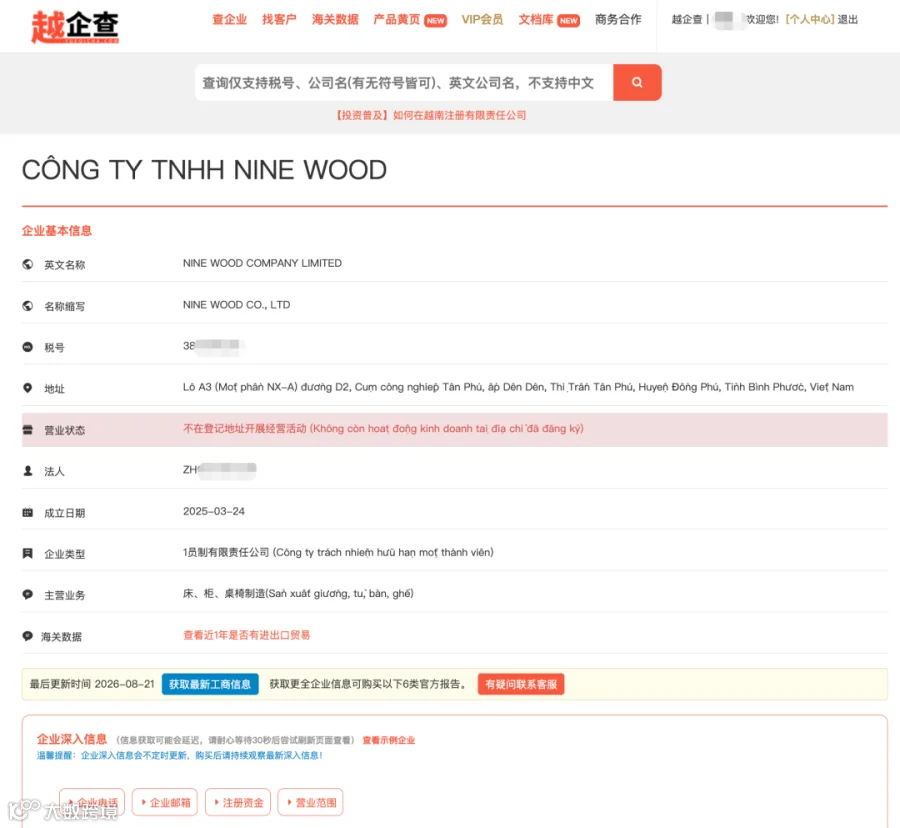
Task: Click the 不在登记地址开展经营活动 status text
Action: (383, 429)
